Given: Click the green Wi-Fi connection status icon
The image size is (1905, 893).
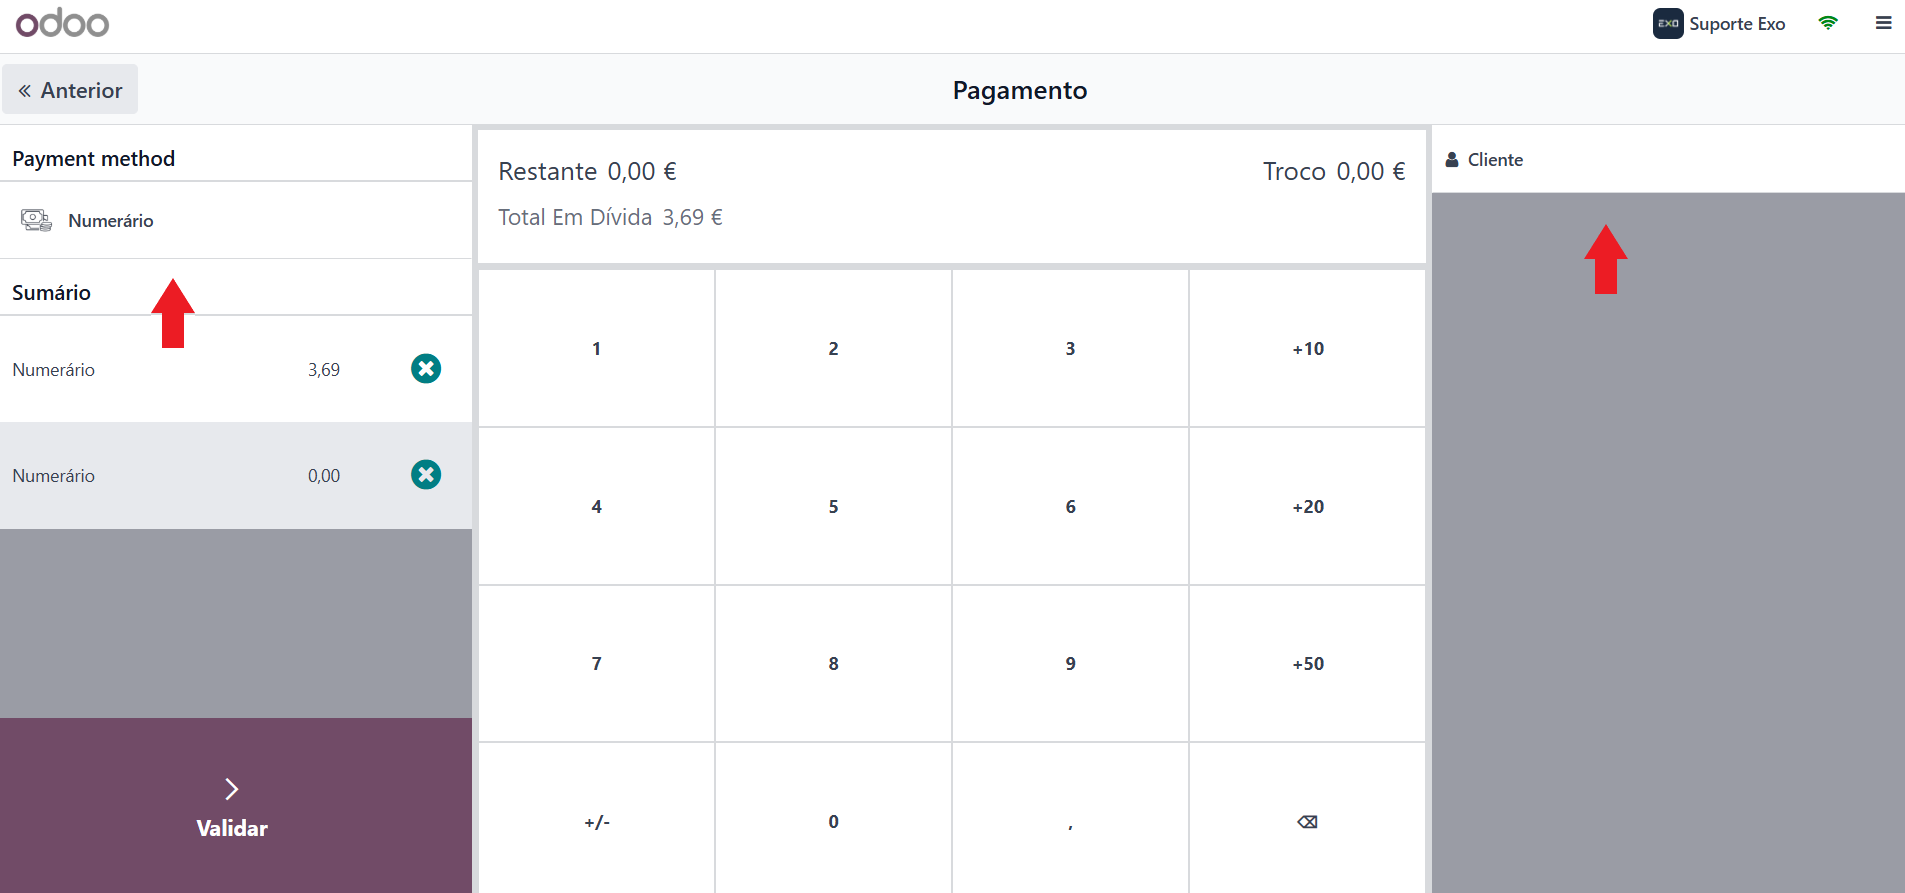Looking at the screenshot, I should pos(1828,23).
